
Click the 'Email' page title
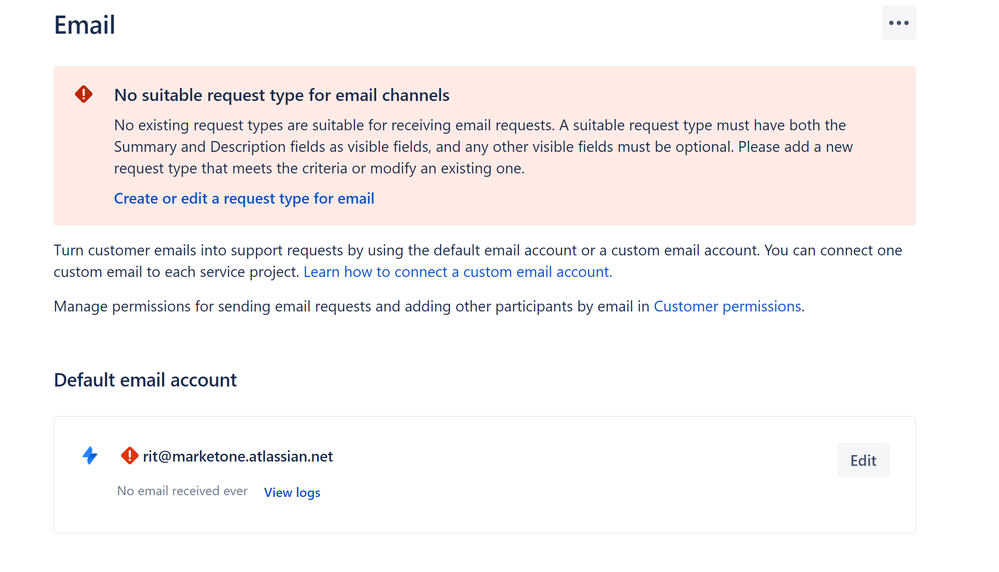click(84, 25)
